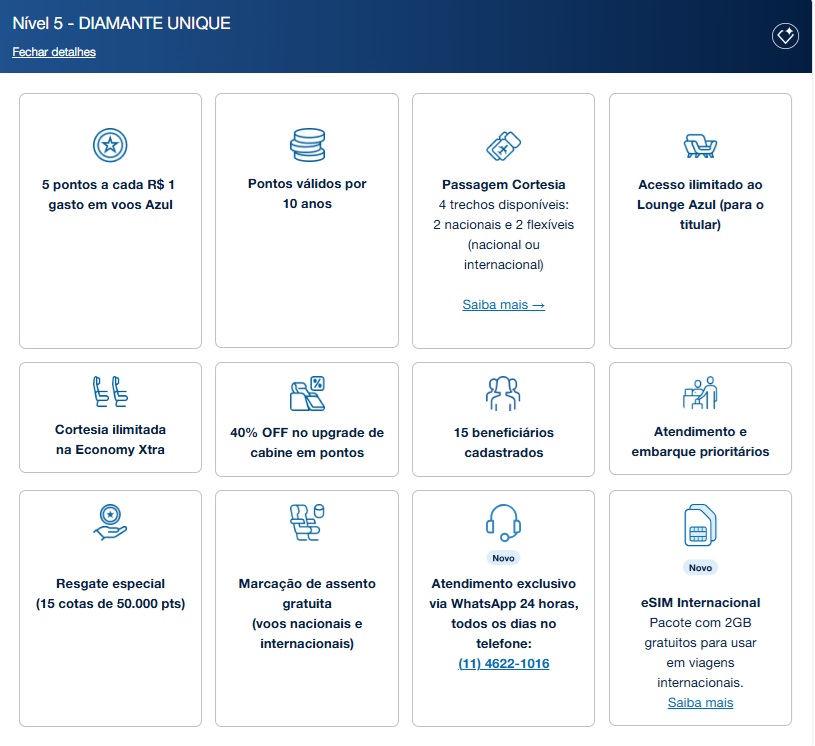Click the Nível 5 - DIAMANTE UNIQUE heading

(121, 23)
